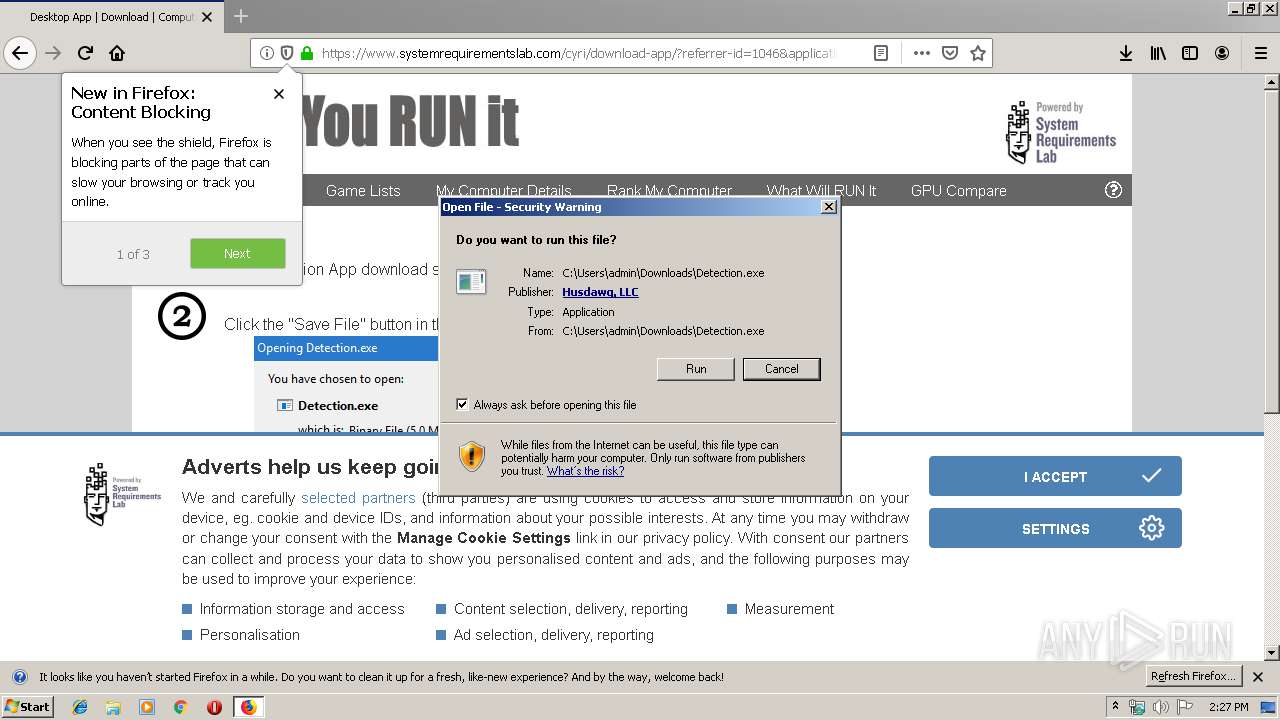Image resolution: width=1280 pixels, height=720 pixels.
Task: Open the Firefox home page icon
Action: click(x=117, y=53)
